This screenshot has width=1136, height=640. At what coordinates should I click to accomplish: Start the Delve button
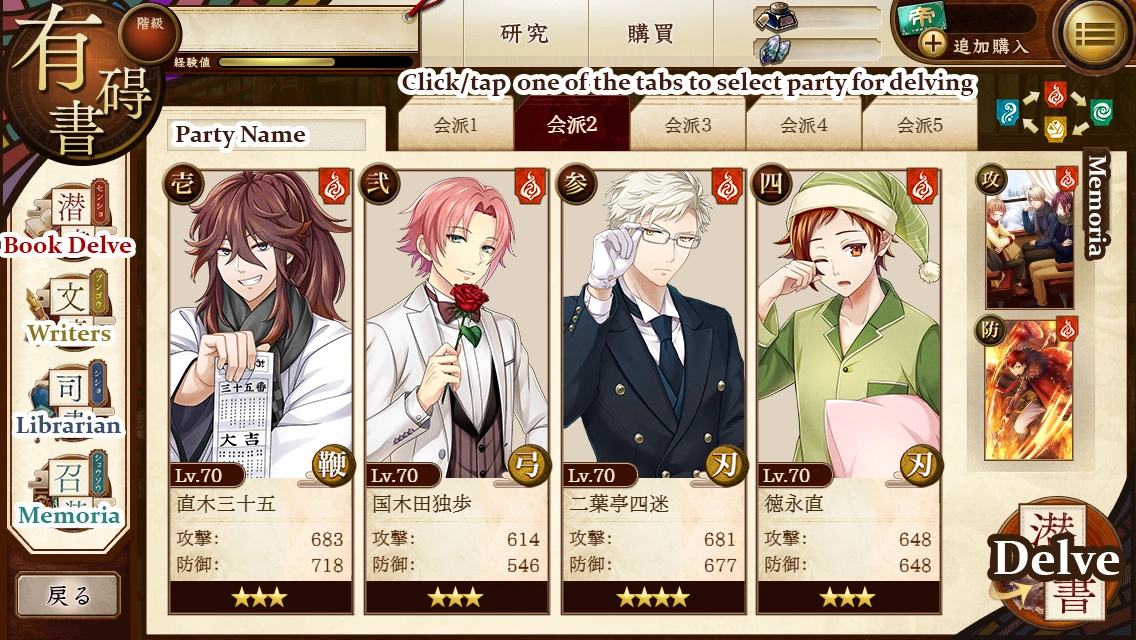(x=1055, y=562)
